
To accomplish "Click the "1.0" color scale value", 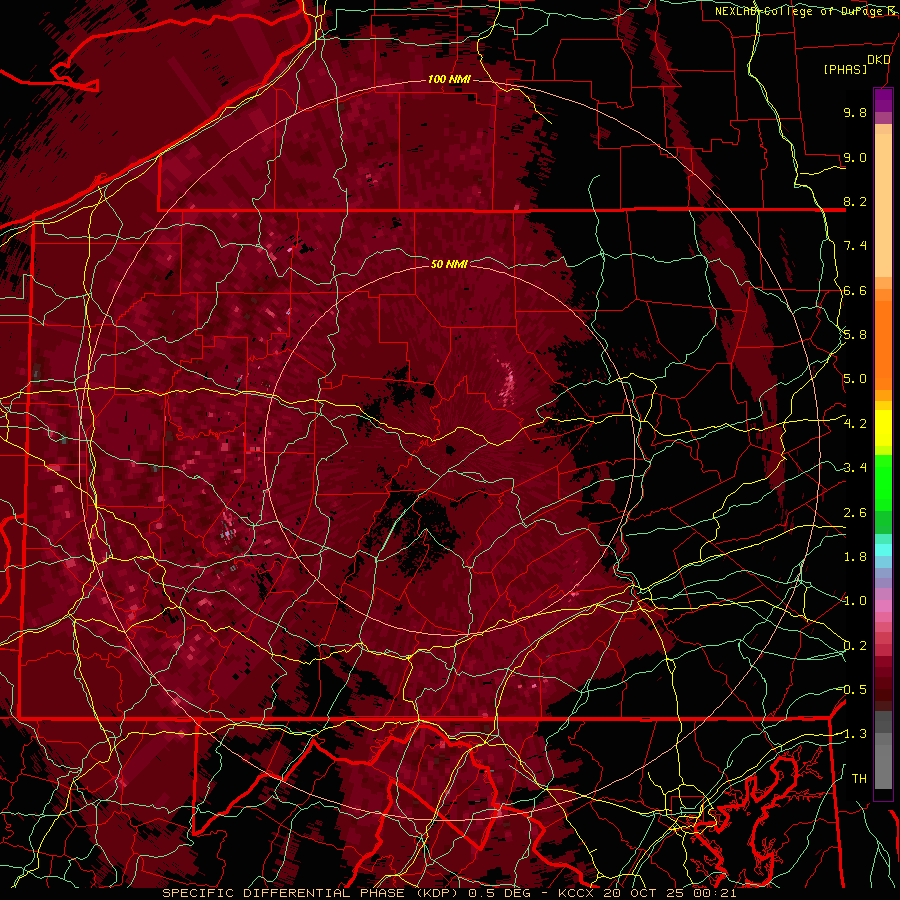I will click(x=855, y=601).
